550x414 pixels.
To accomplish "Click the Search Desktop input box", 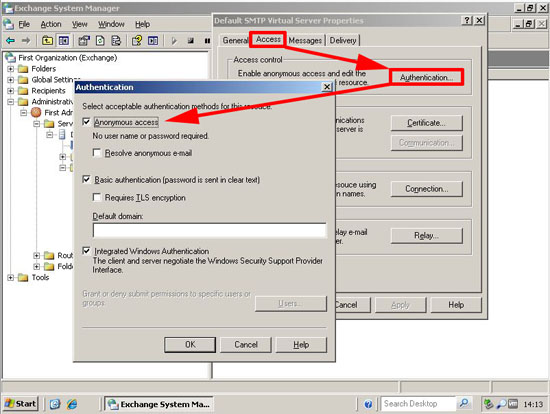I will 418,404.
